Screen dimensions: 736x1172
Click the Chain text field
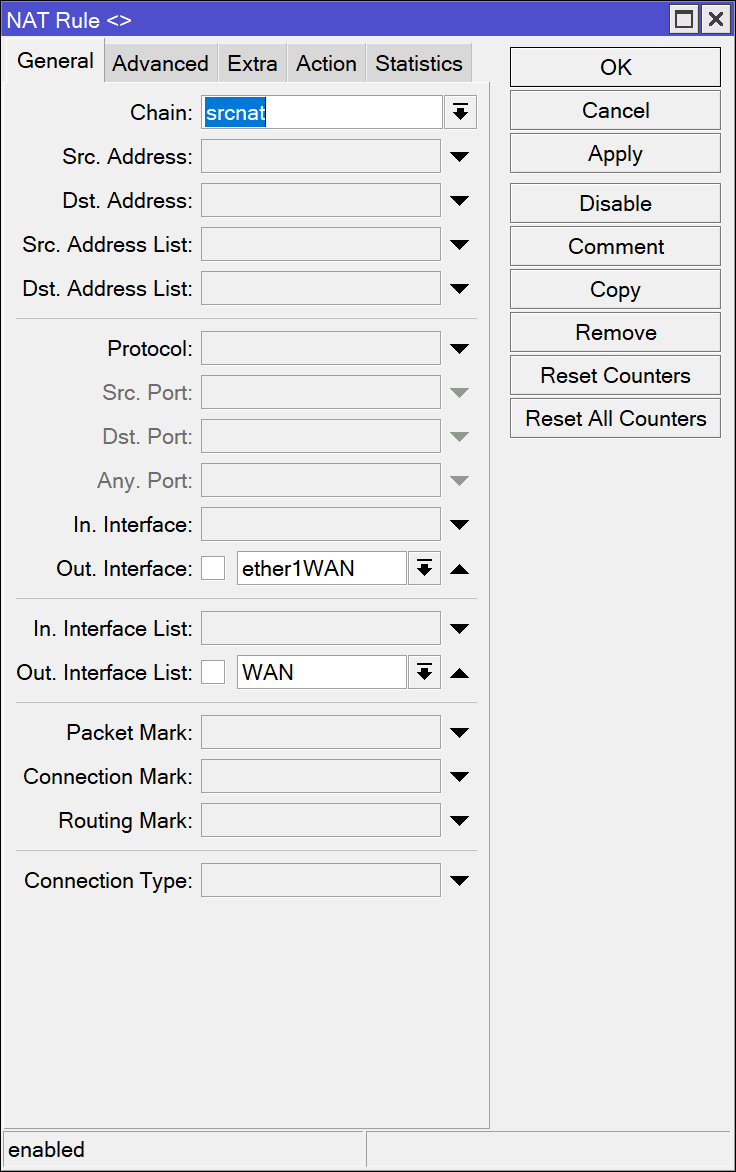[321, 113]
